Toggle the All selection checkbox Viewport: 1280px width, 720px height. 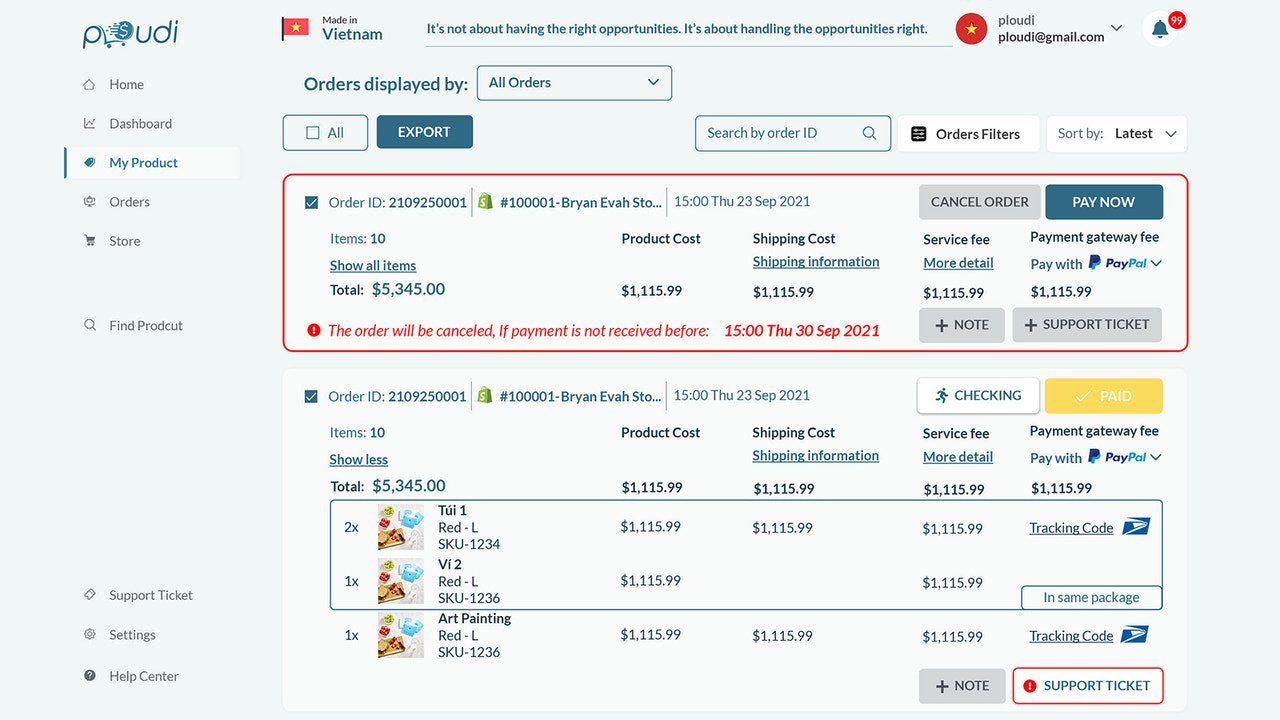(x=311, y=132)
